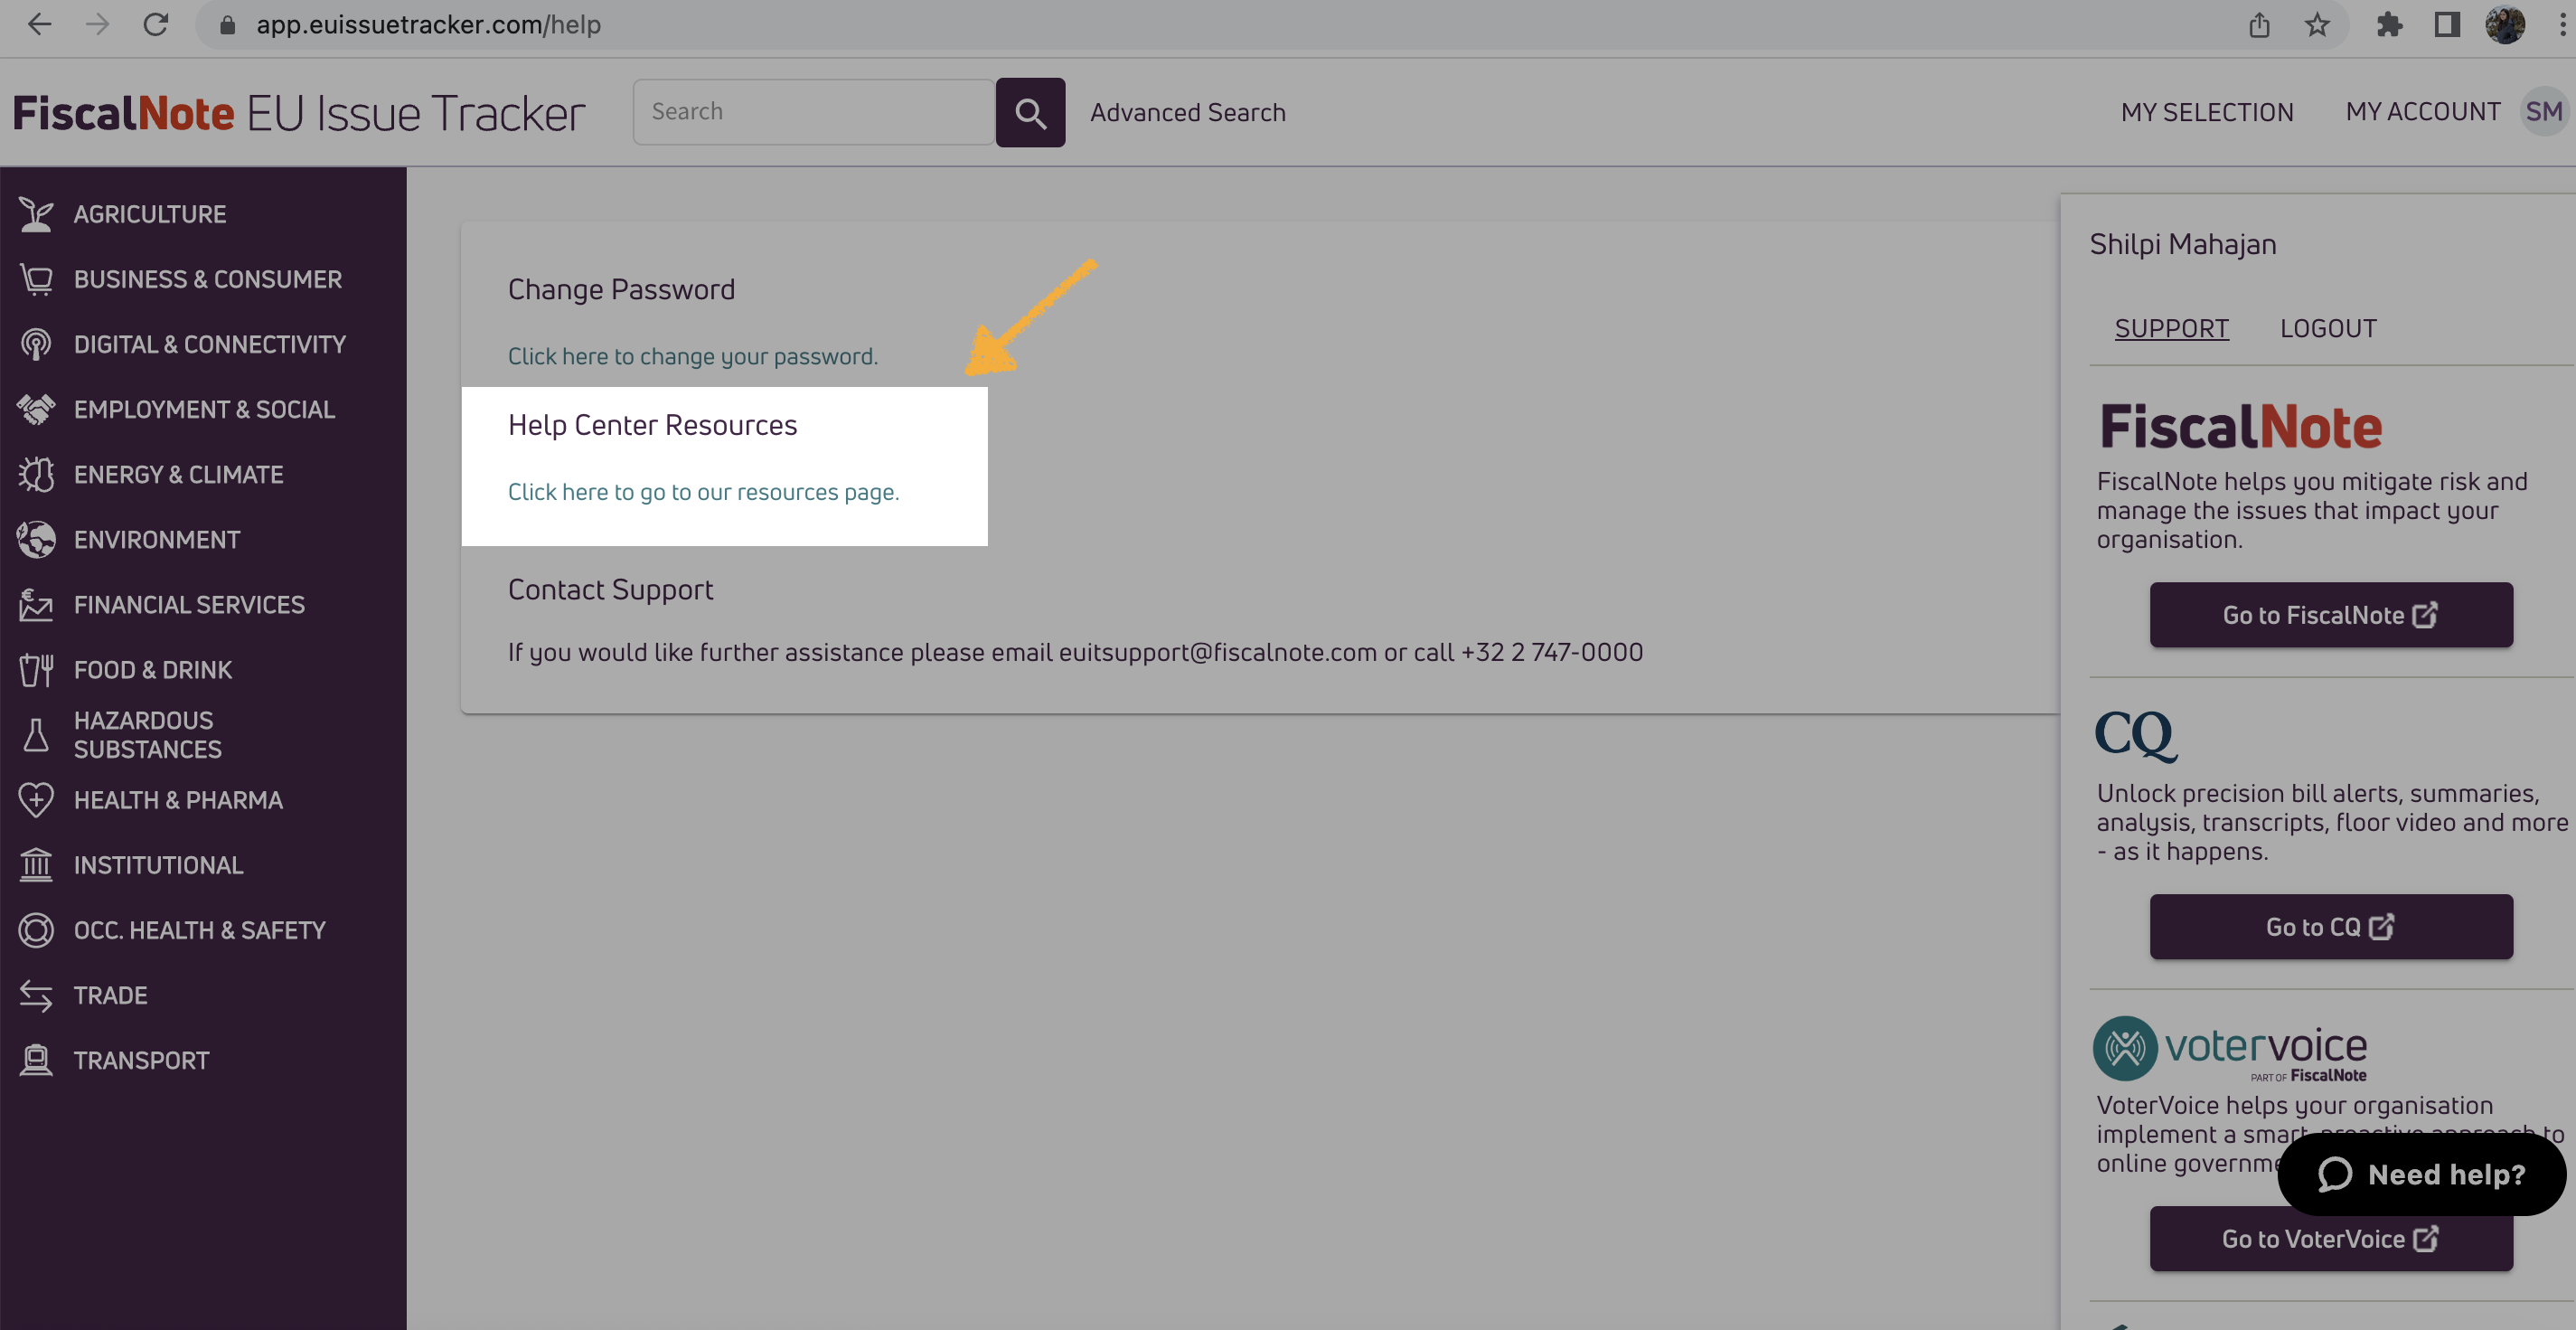
Task: Open the Health & Pharma heart icon
Action: coord(36,800)
